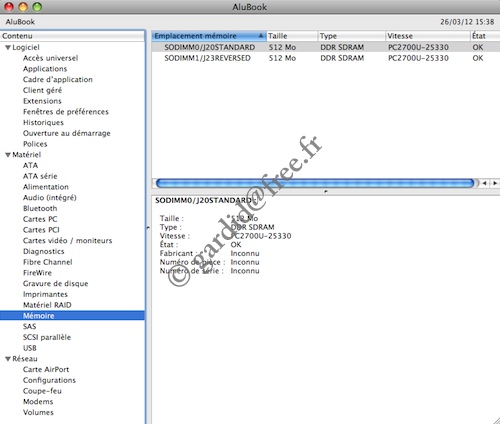Click the green zoom window button
The height and width of the screenshot is (424, 500).
coord(37,6)
